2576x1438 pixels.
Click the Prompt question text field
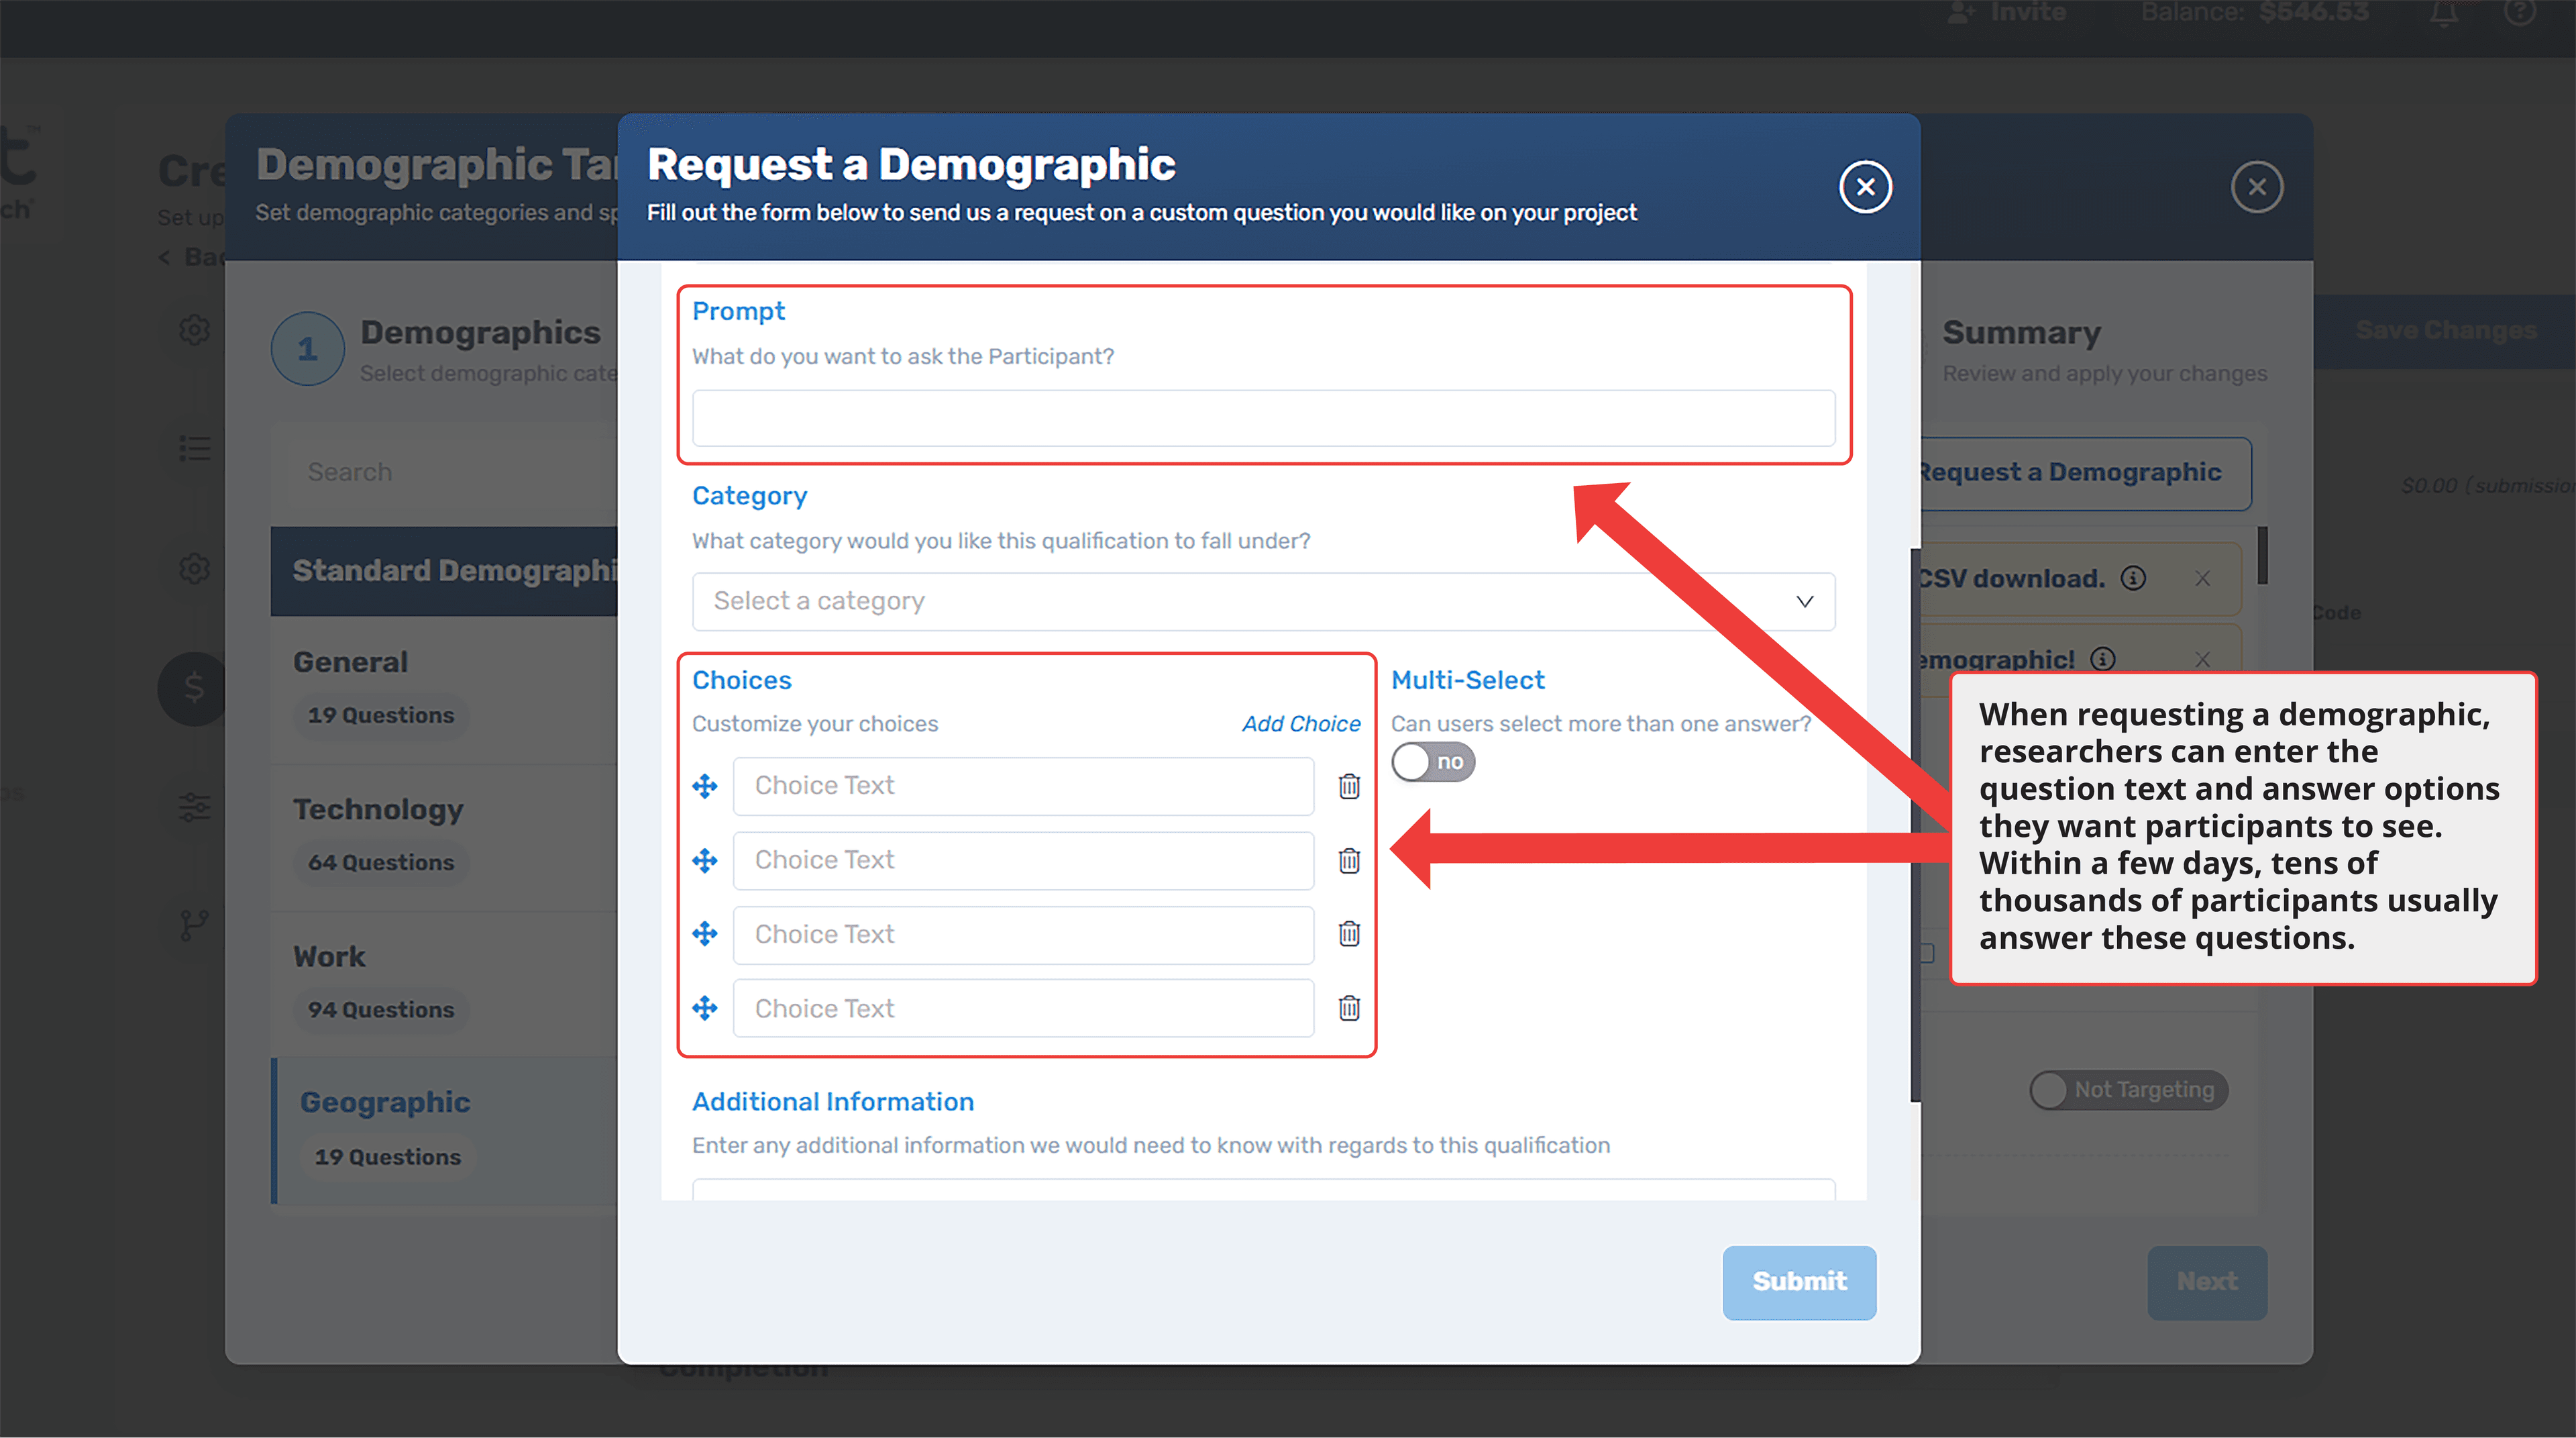[1263, 418]
